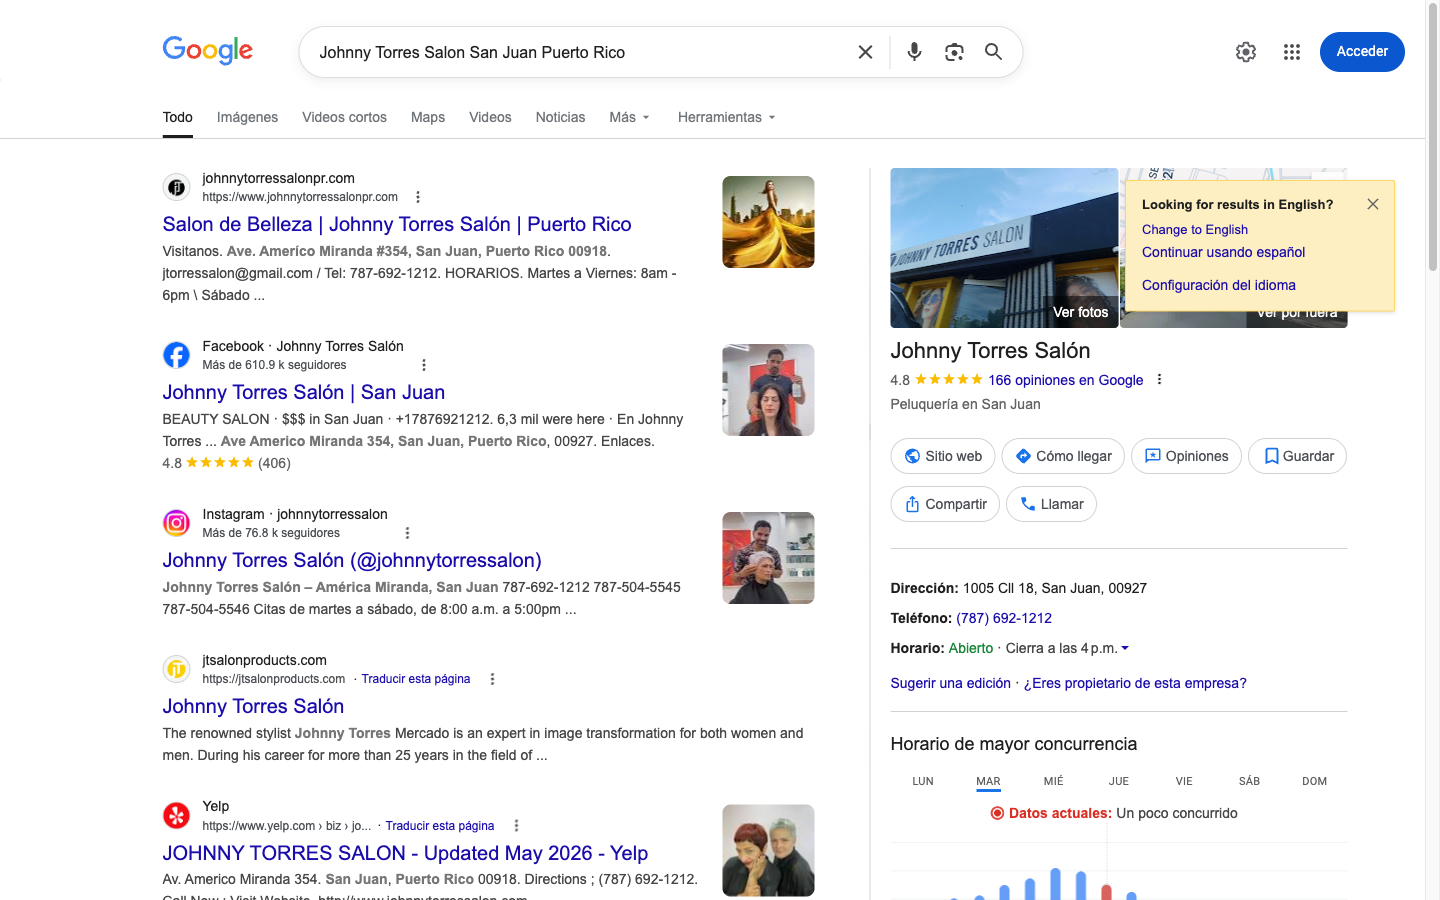Open Johnny Torres Salón | San Juan Facebook link
Viewport: 1440px width, 900px height.
click(304, 392)
